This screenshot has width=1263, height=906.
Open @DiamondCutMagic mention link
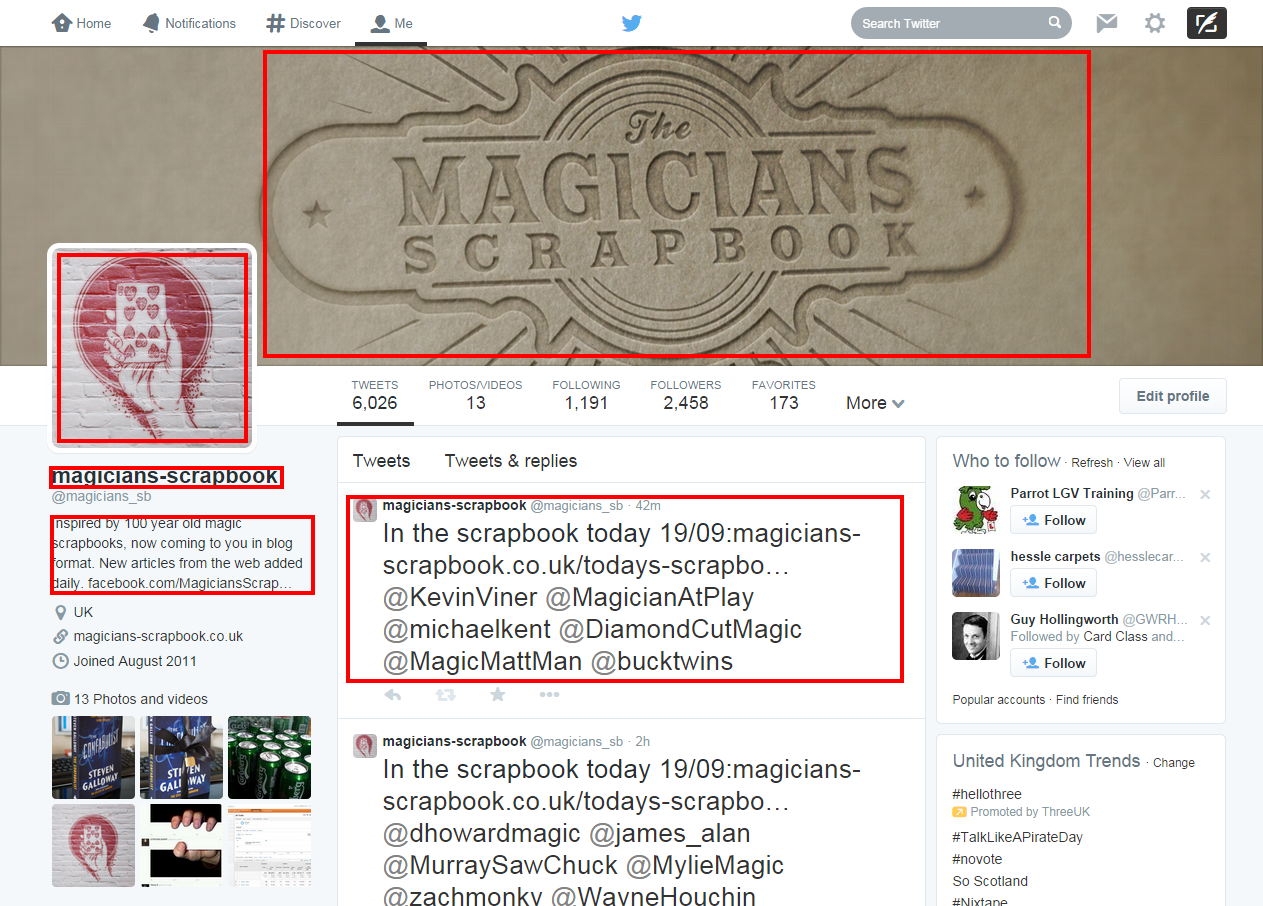click(680, 630)
